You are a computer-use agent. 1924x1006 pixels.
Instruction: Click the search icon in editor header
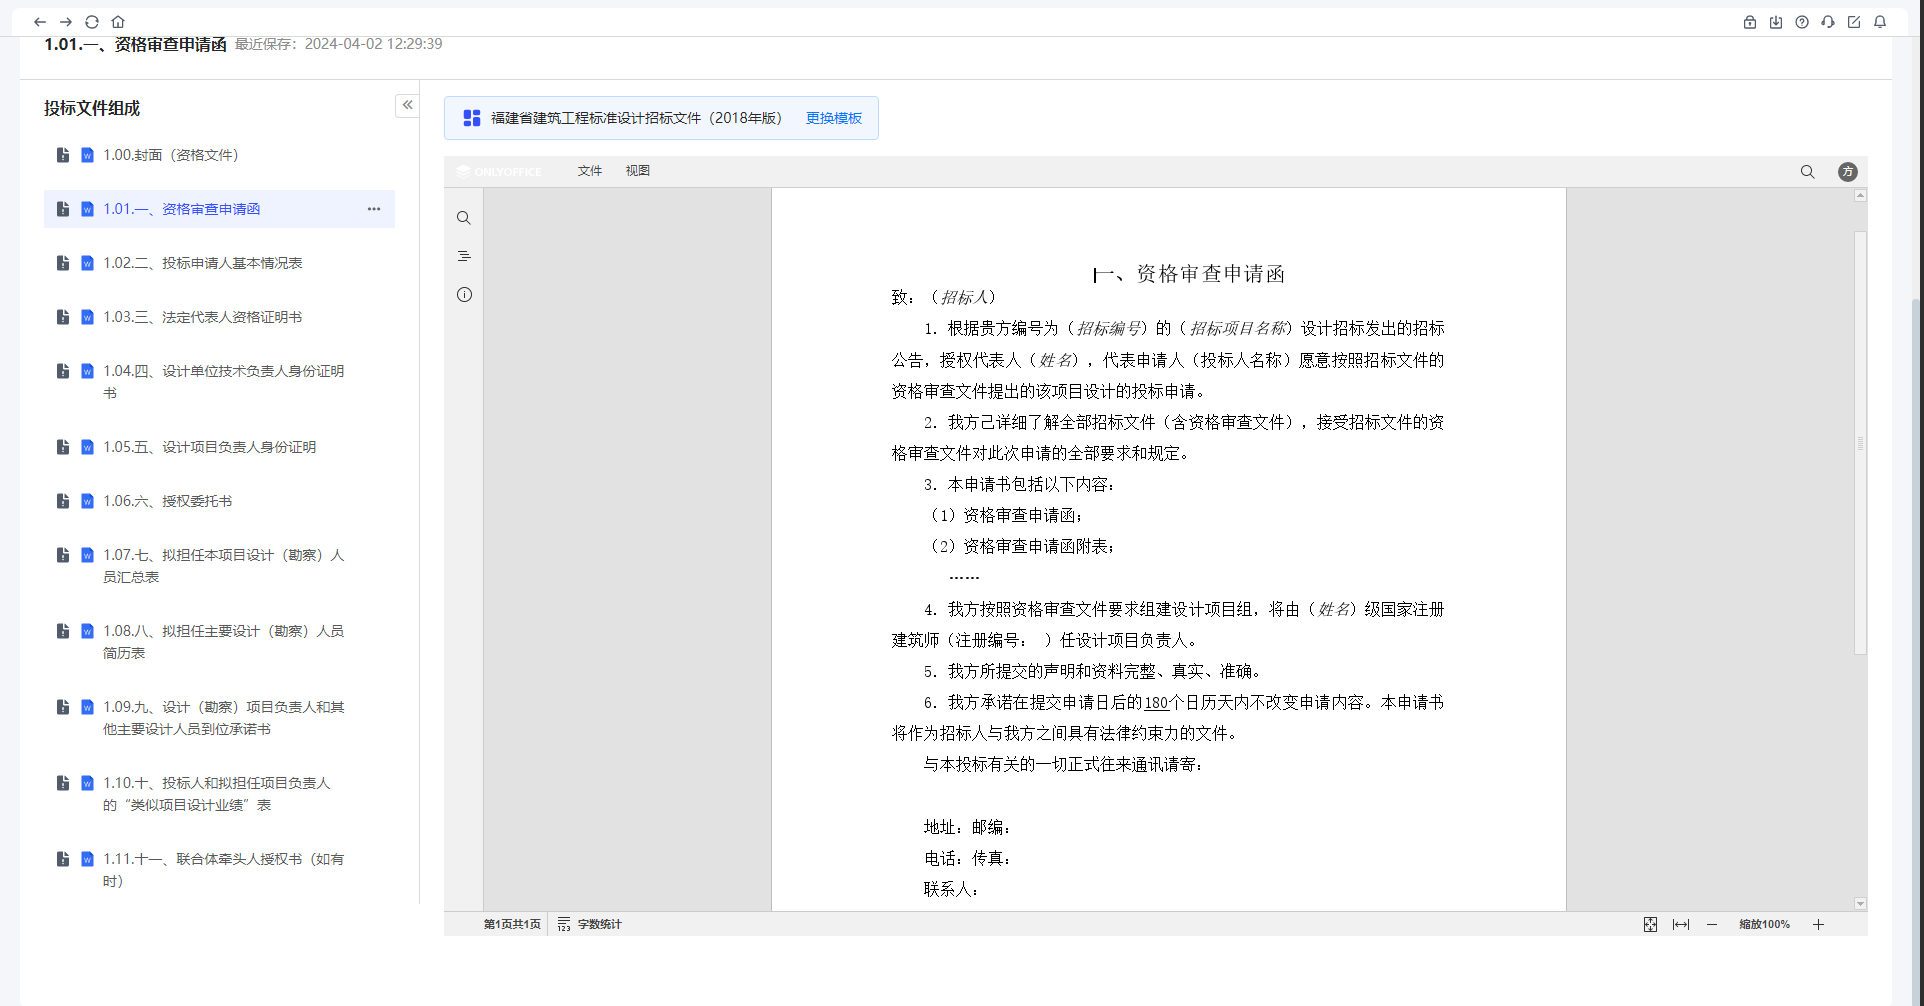tap(1807, 172)
